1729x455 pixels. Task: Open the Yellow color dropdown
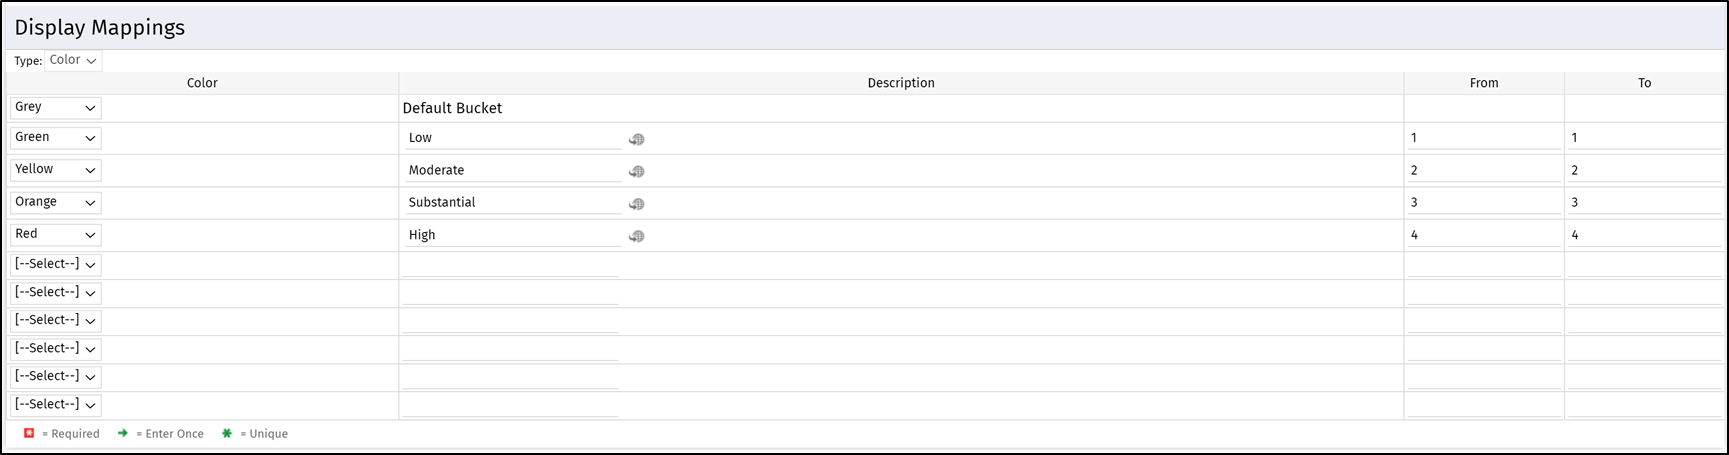(56, 170)
